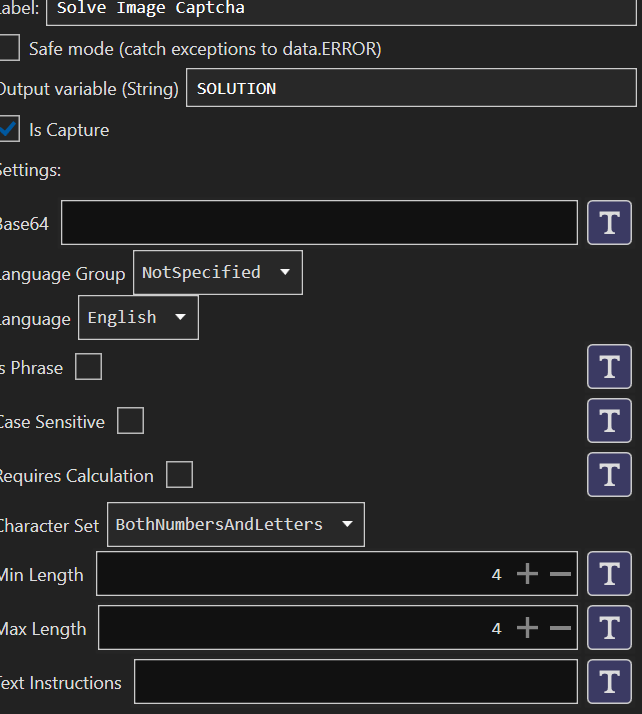Enable the Requires Calculation checkbox
The image size is (642, 714).
click(179, 474)
